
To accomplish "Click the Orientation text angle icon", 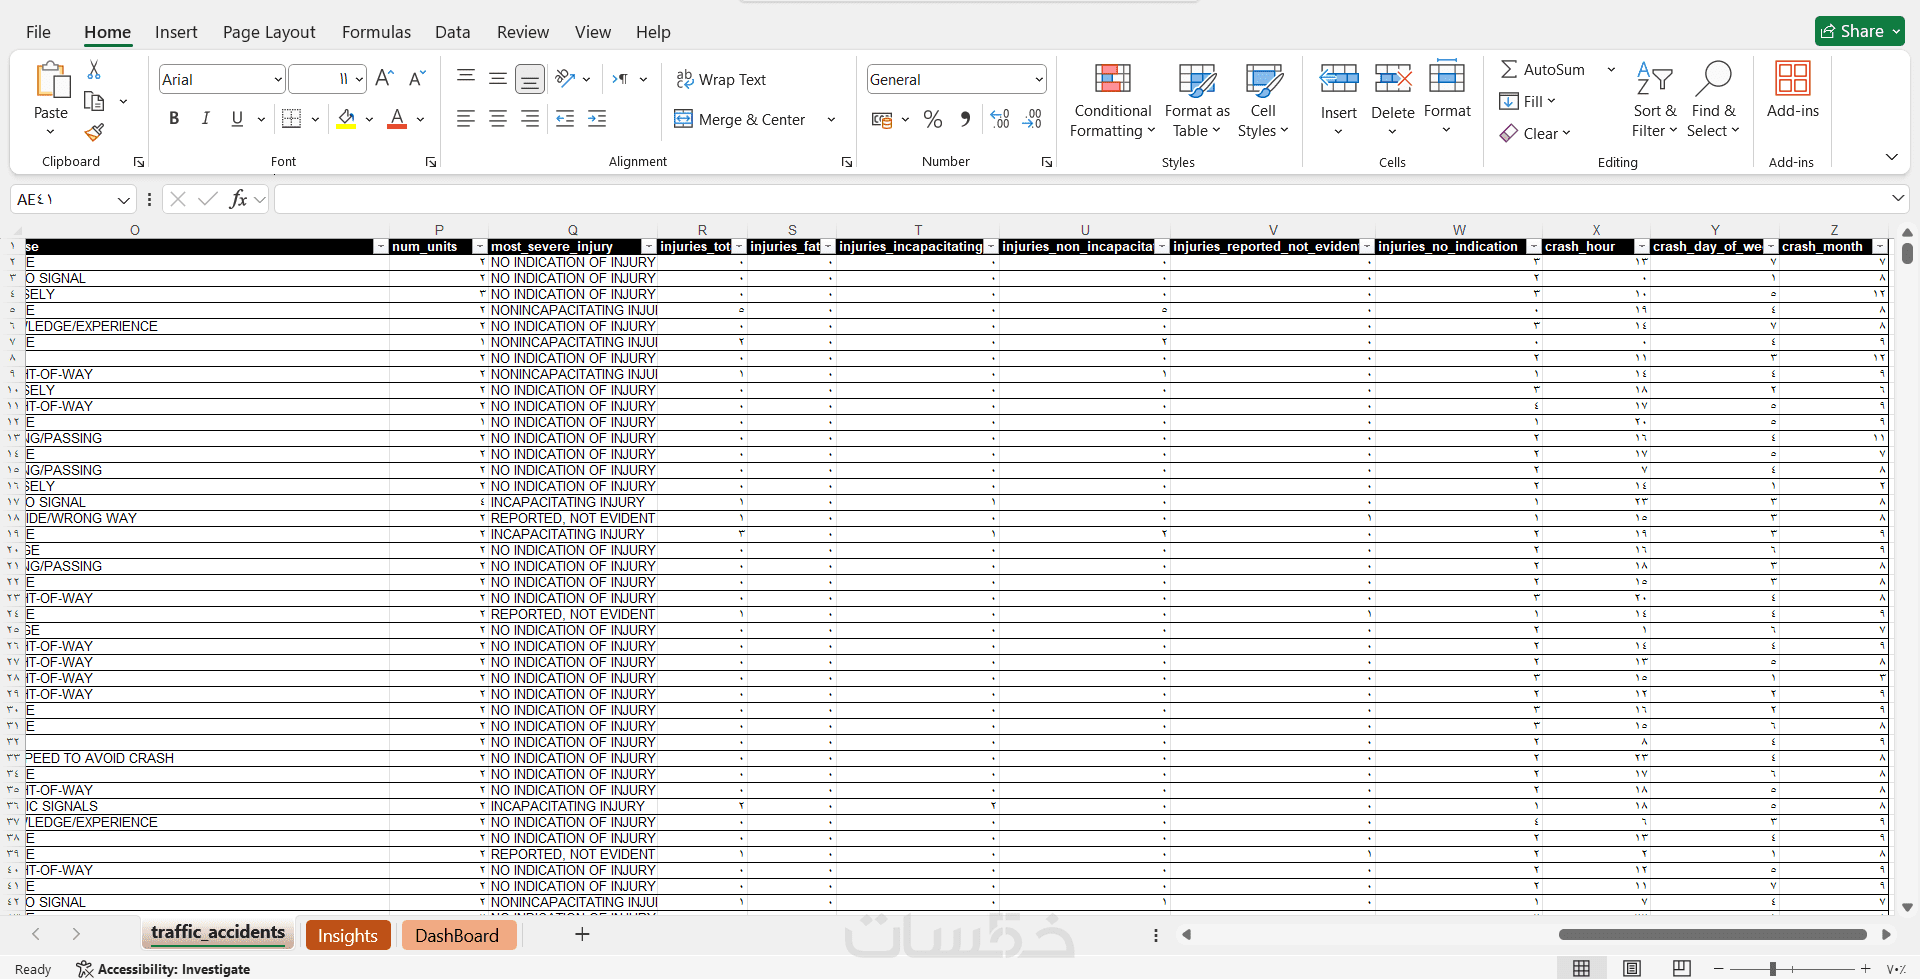I will tap(565, 78).
